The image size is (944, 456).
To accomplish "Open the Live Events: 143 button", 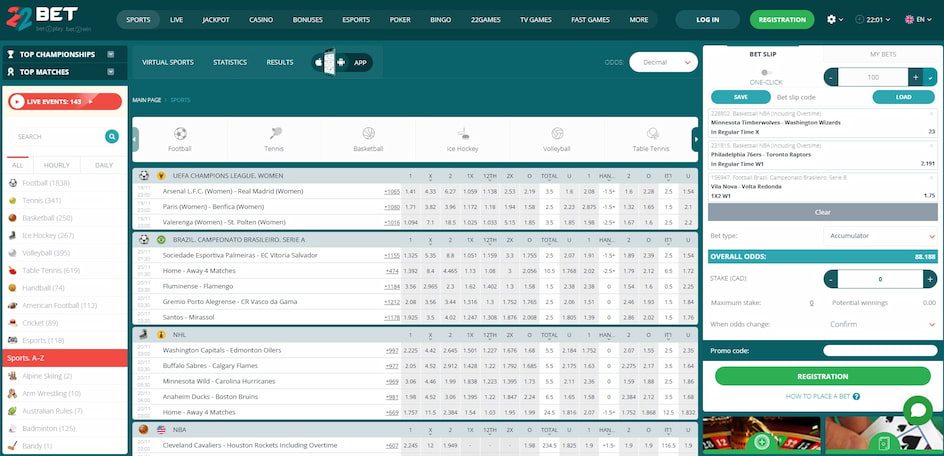I will coord(65,102).
